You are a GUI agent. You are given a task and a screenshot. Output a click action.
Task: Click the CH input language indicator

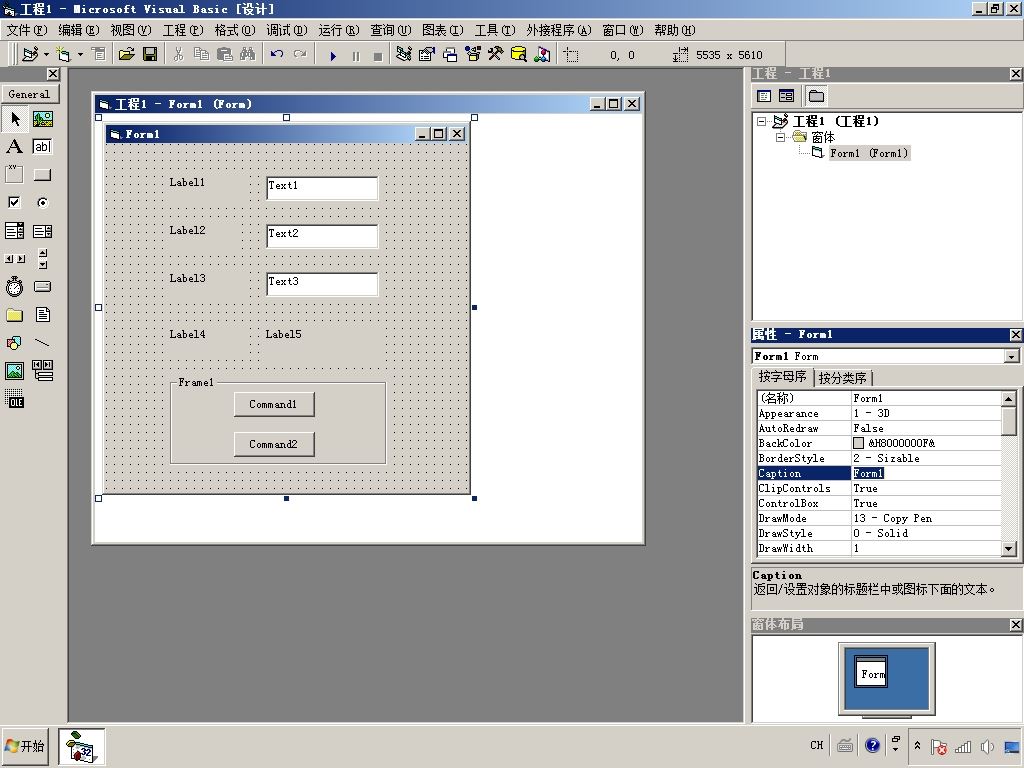[x=817, y=745]
